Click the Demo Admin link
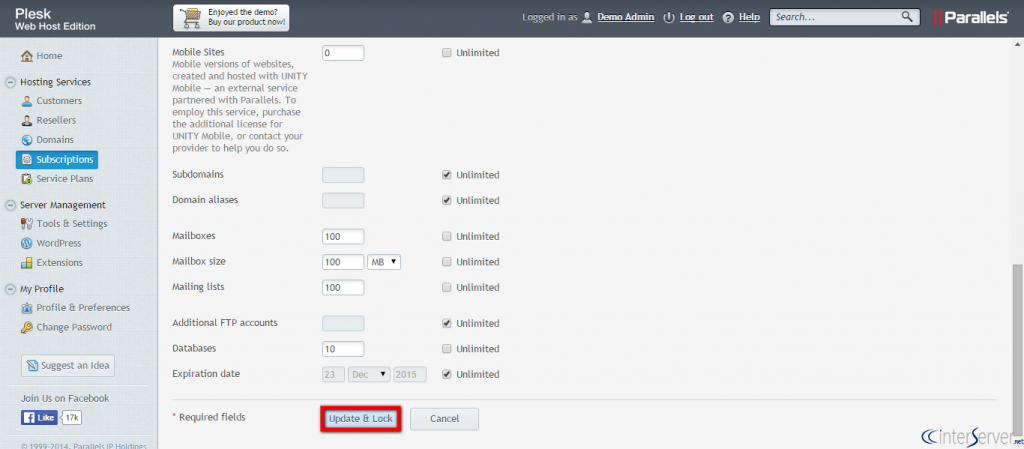This screenshot has width=1024, height=449. click(626, 18)
